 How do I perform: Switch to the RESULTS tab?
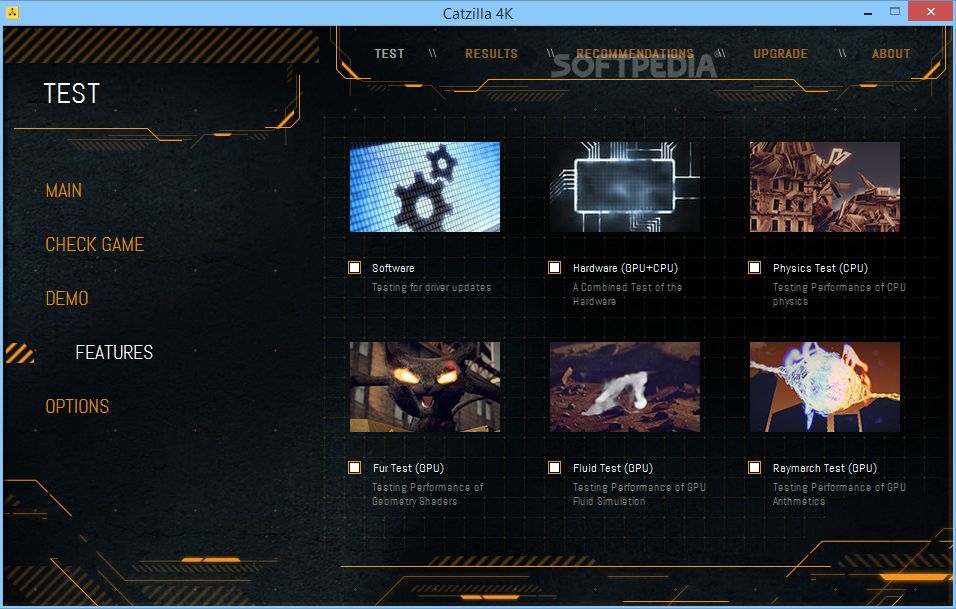pyautogui.click(x=491, y=54)
